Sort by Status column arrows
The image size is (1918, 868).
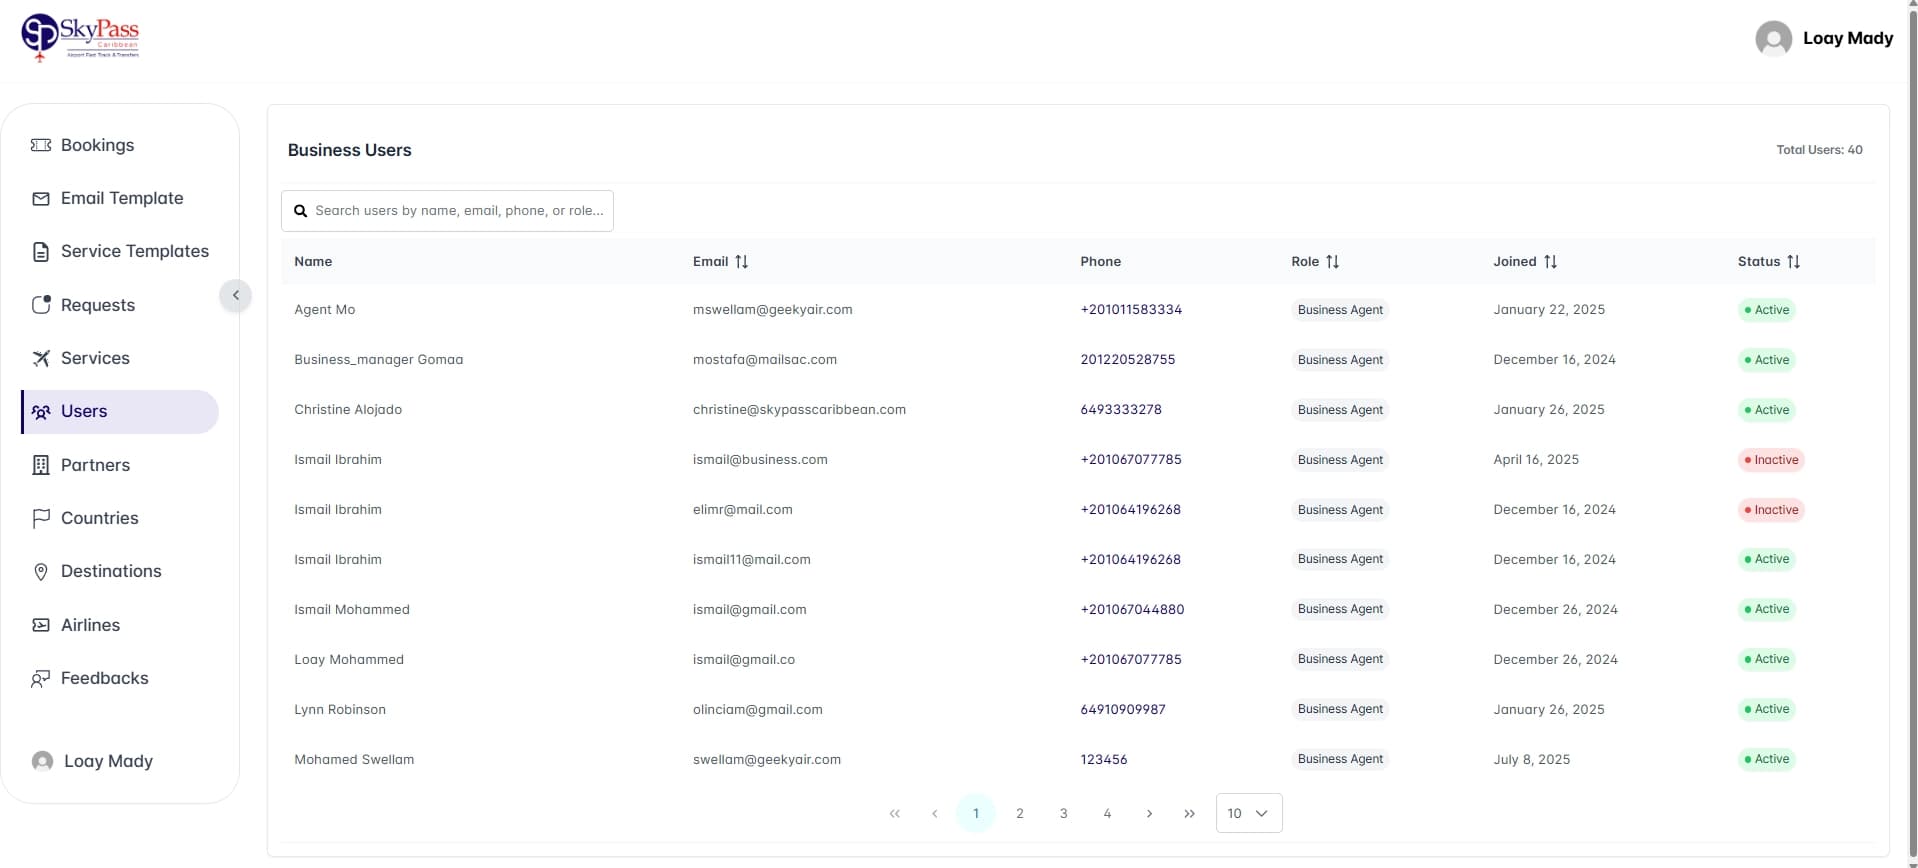1793,262
